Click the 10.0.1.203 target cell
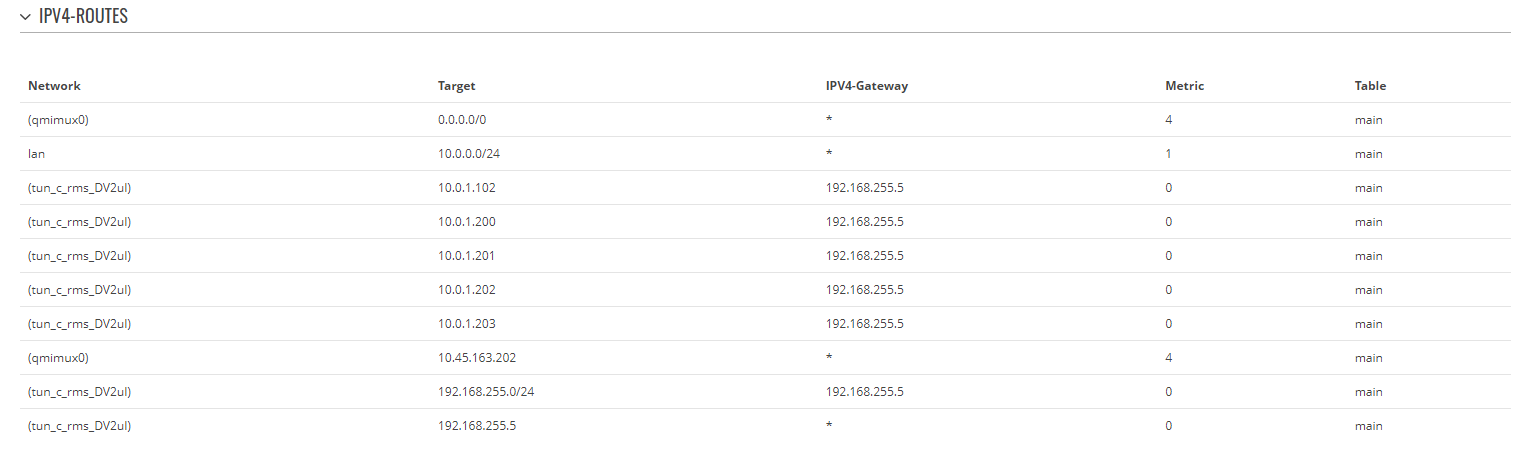 [467, 324]
